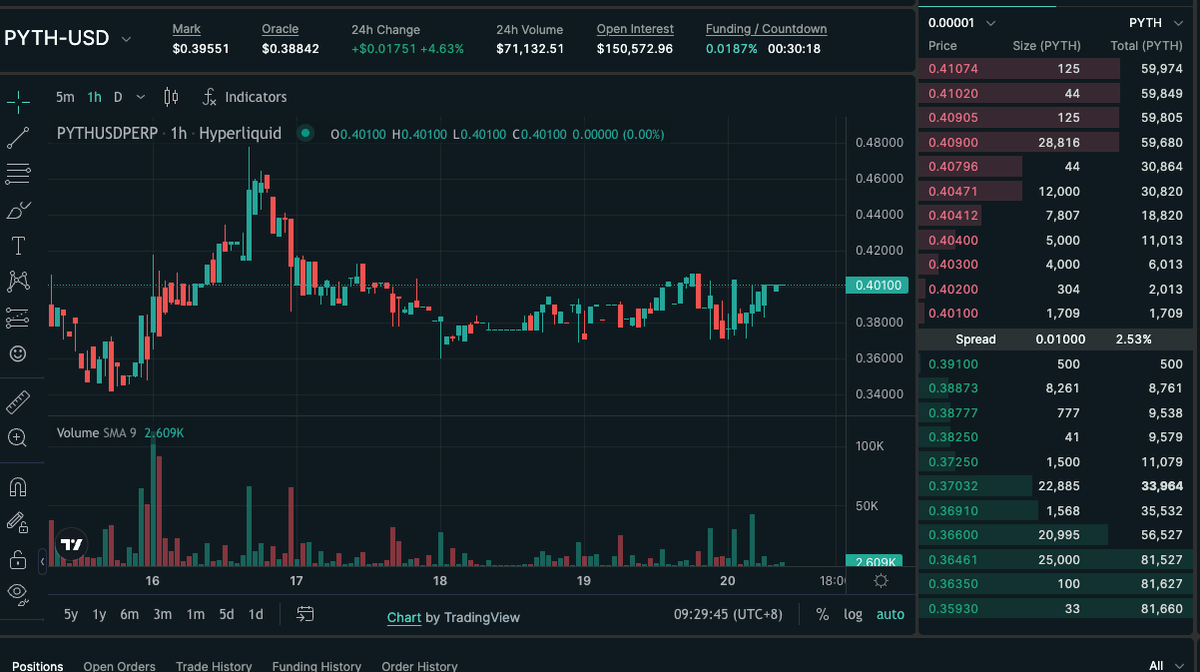Screen dimensions: 1200x672
Task: Open the Positions tab
Action: (x=37, y=666)
